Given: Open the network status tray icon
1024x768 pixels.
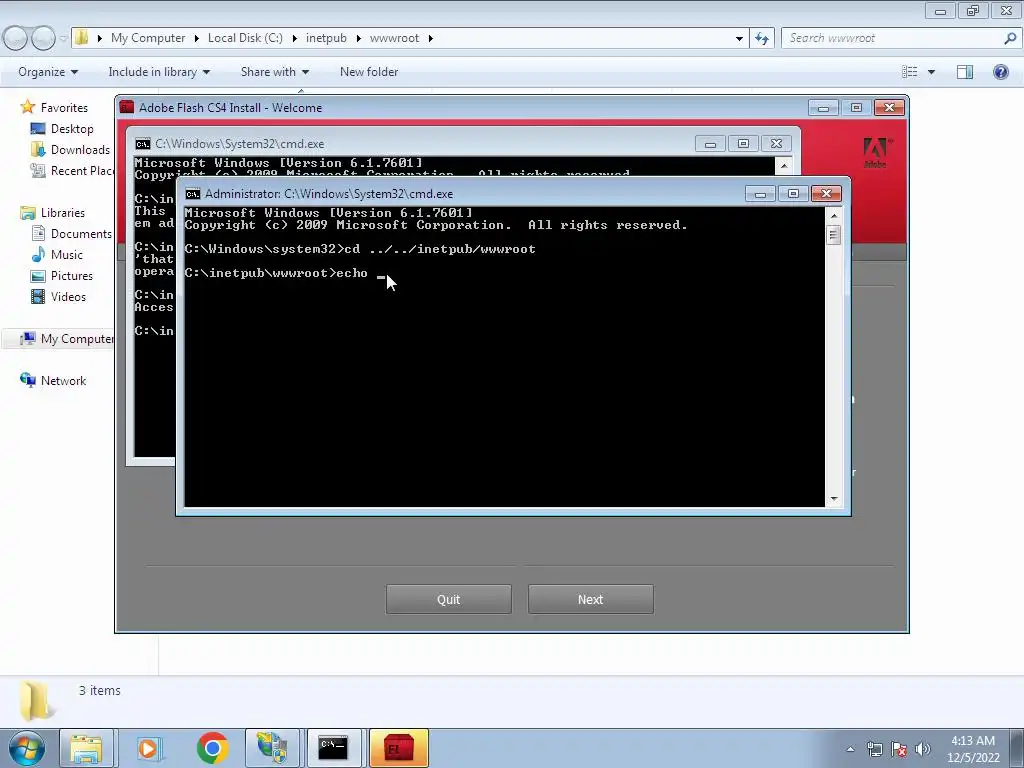Looking at the screenshot, I should (x=874, y=749).
